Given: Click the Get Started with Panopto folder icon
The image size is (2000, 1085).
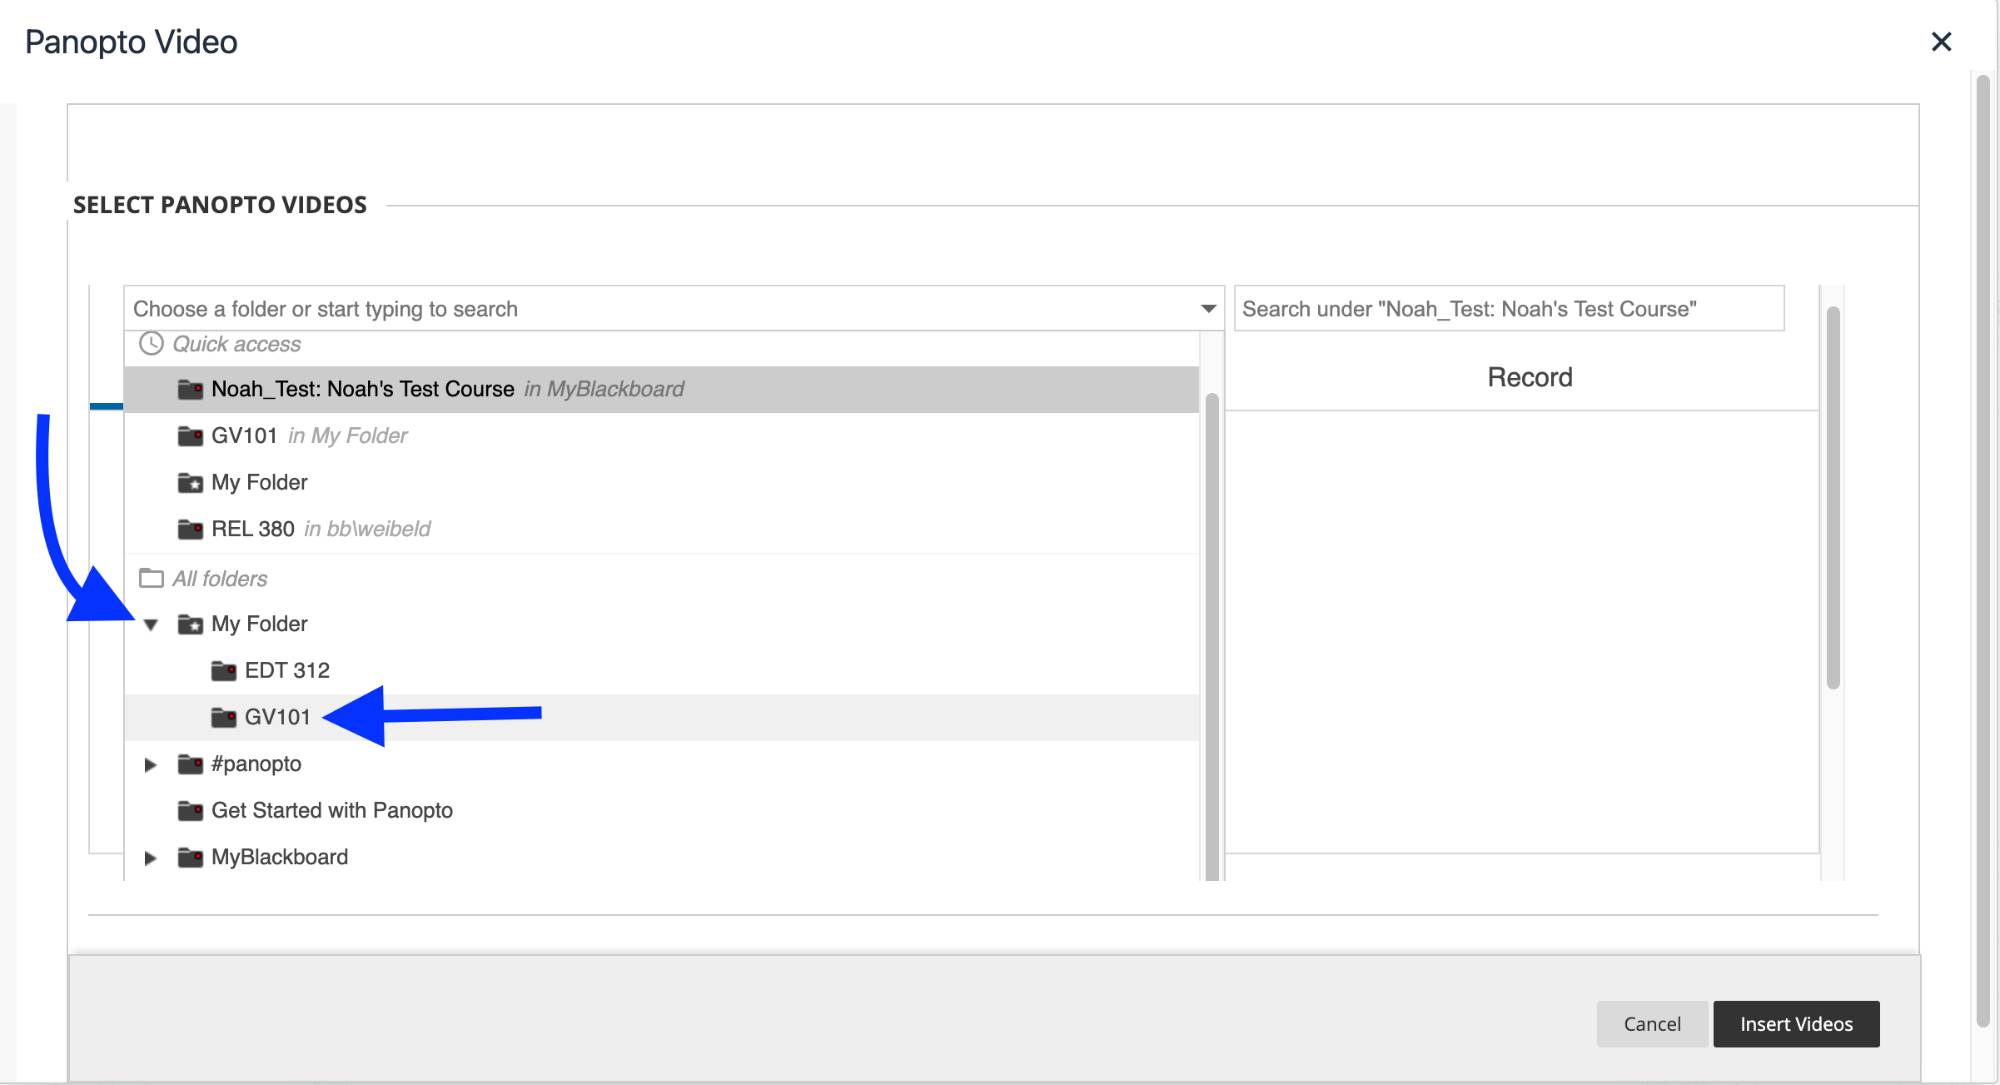Looking at the screenshot, I should tap(190, 811).
